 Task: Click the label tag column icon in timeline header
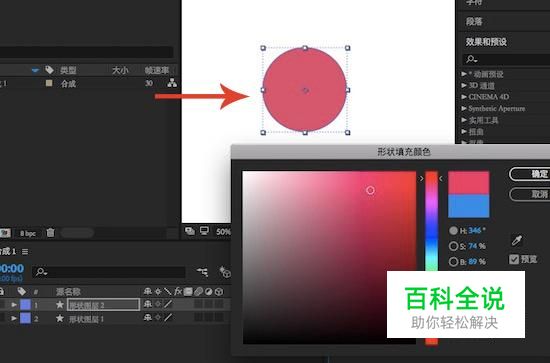tap(22, 291)
